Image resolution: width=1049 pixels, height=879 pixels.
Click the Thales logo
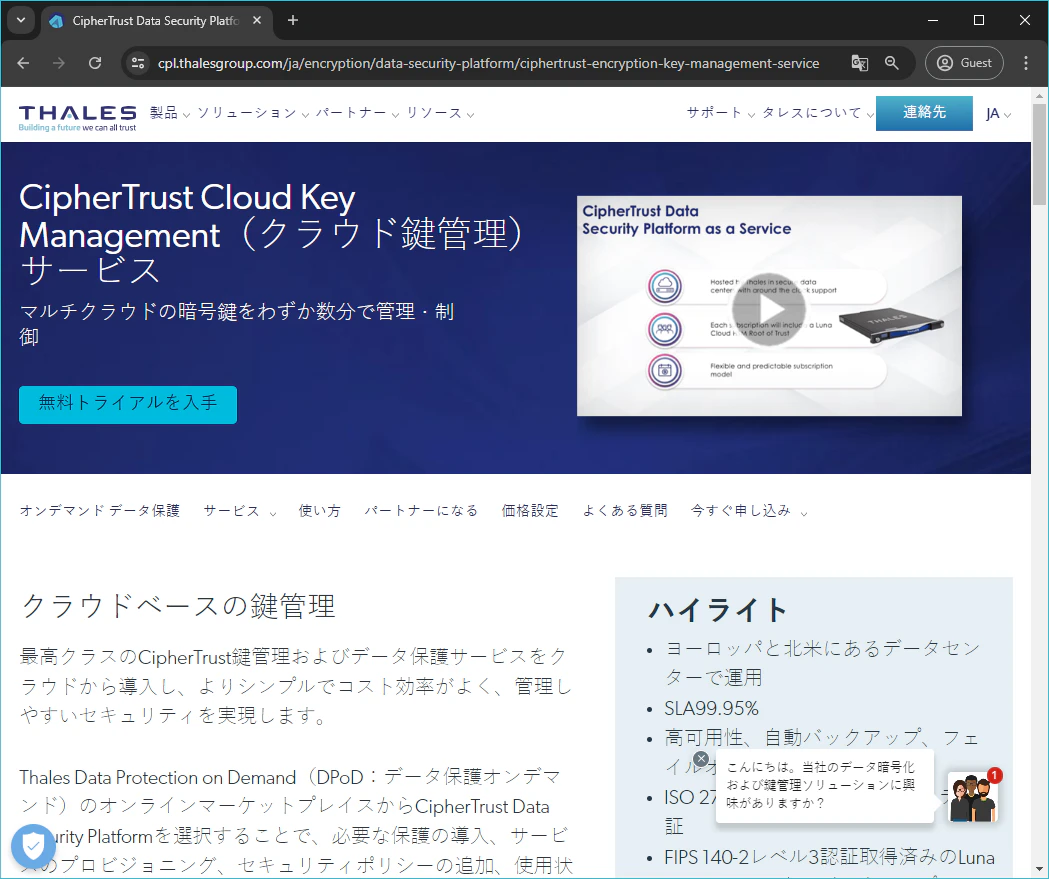coord(78,118)
